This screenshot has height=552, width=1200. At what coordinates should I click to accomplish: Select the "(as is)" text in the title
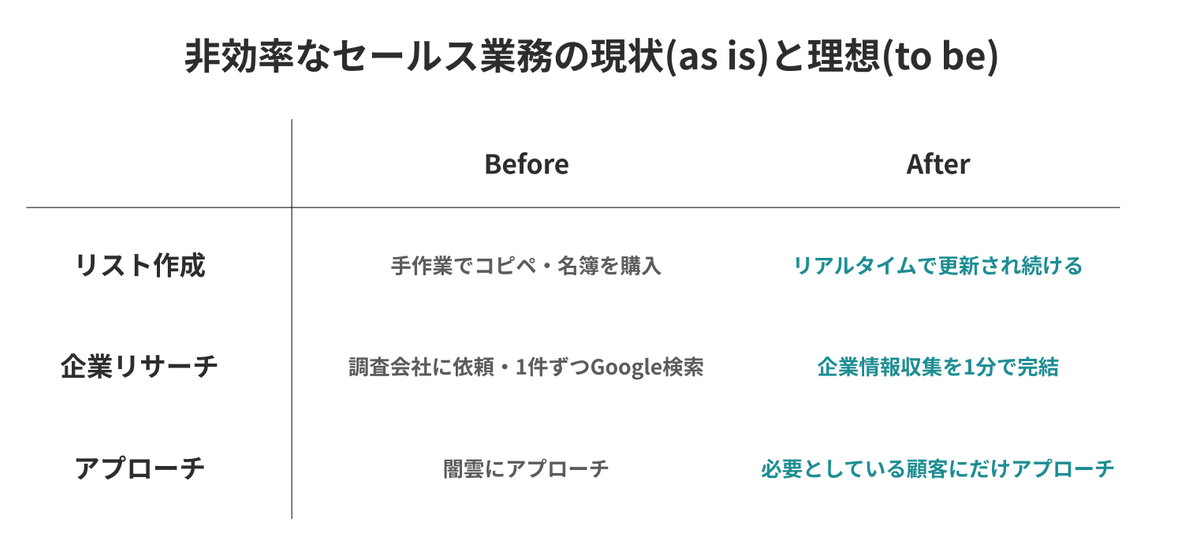coord(715,58)
